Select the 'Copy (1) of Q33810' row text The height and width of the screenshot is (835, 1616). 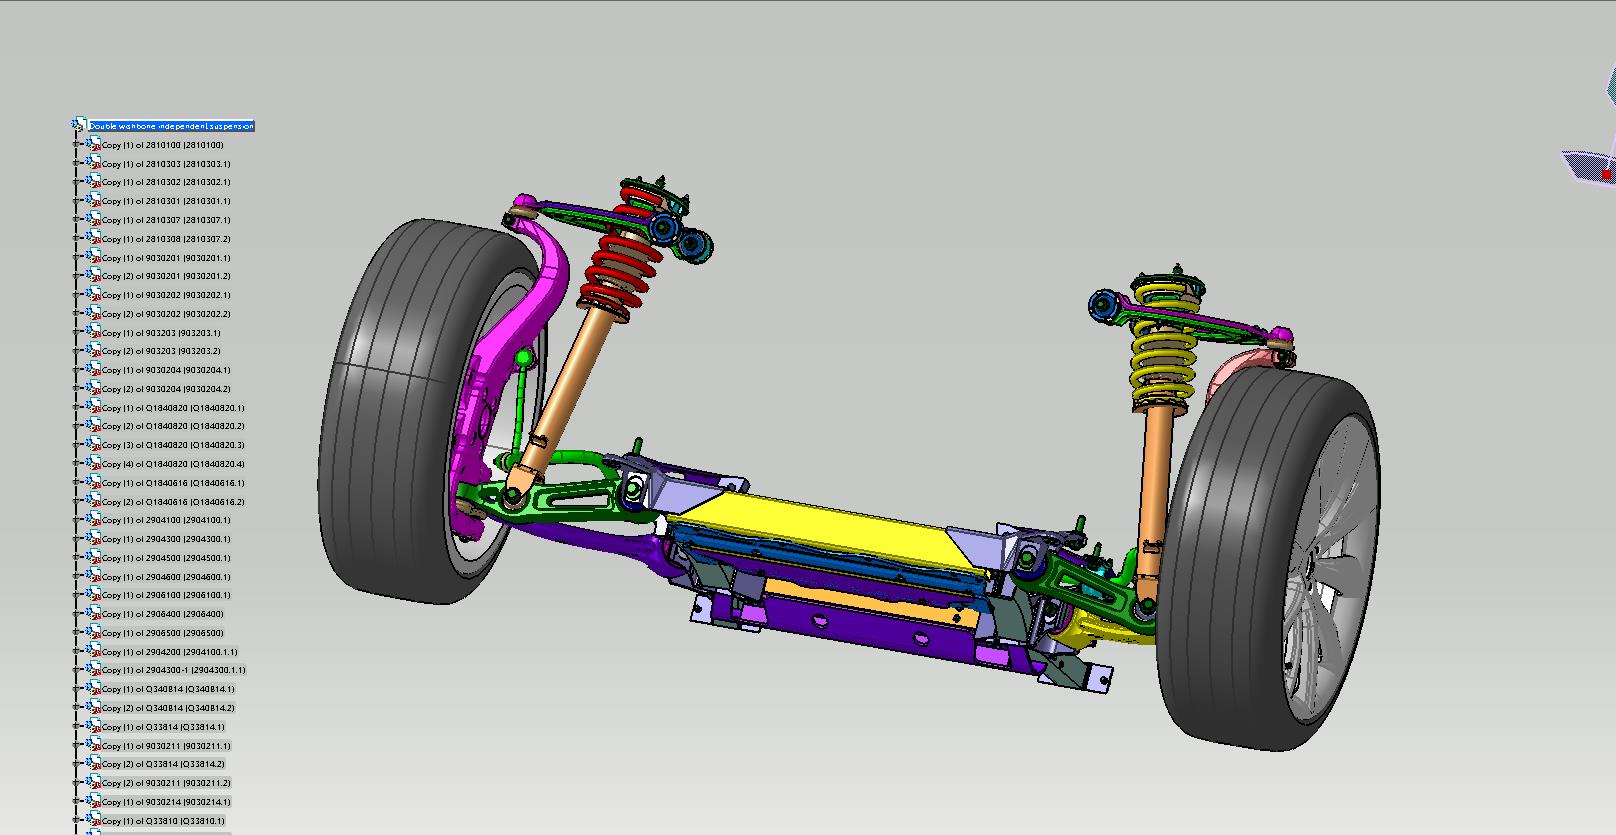[163, 821]
